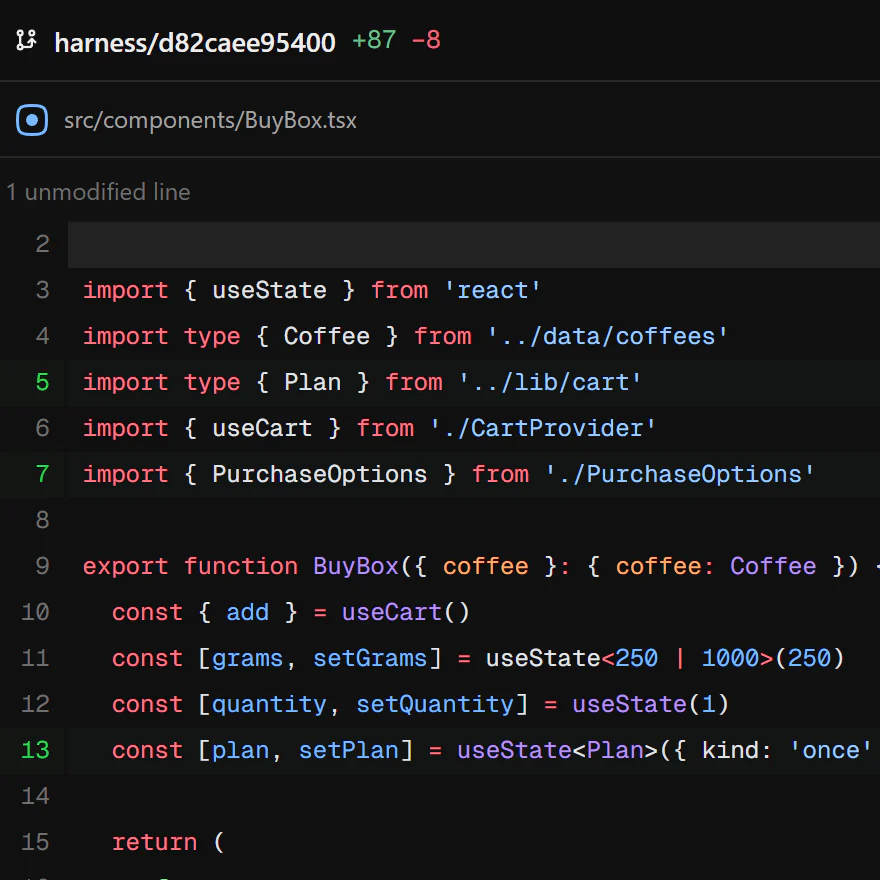The width and height of the screenshot is (880, 880).
Task: Click 'react' string on import line 3
Action: [492, 290]
